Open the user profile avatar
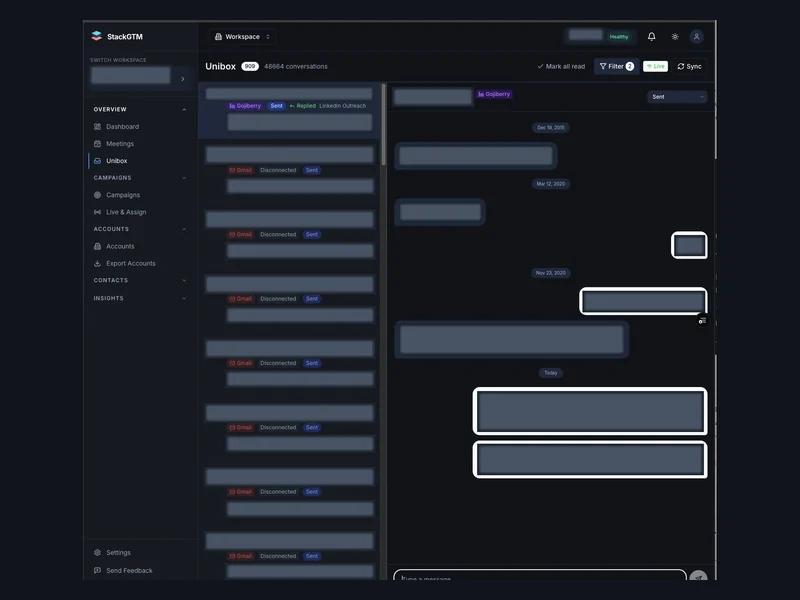This screenshot has height=600, width=800. pyautogui.click(x=696, y=37)
